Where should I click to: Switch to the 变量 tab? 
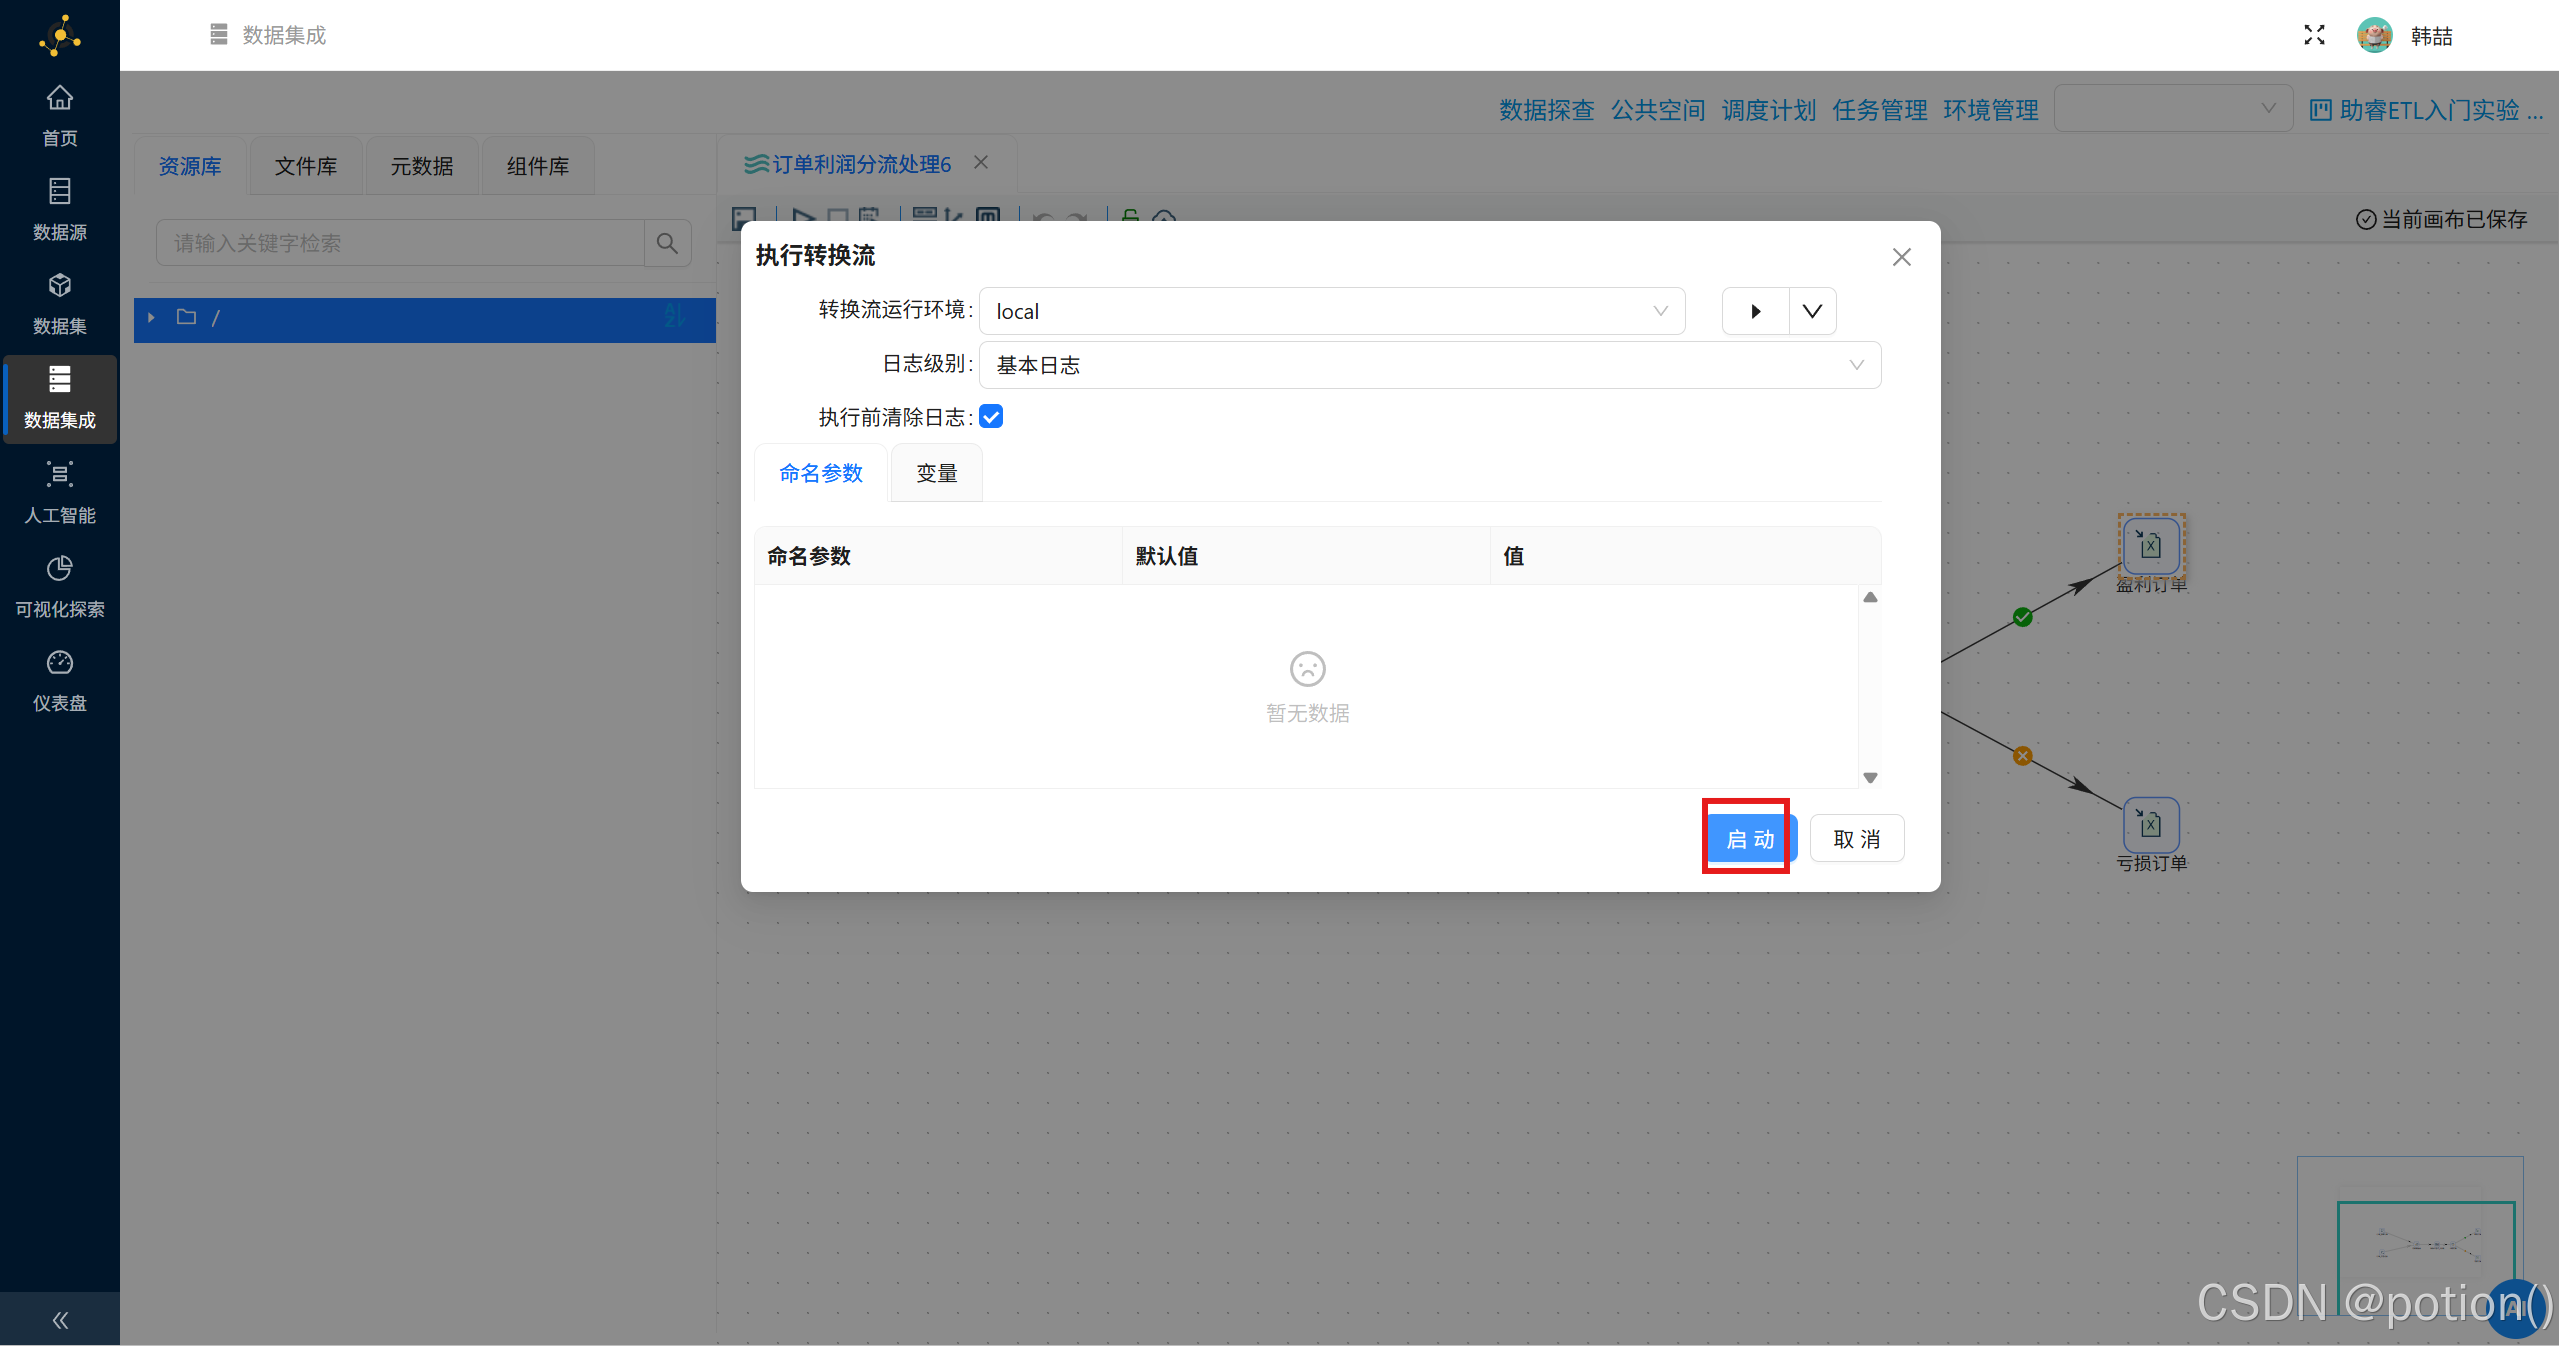936,473
